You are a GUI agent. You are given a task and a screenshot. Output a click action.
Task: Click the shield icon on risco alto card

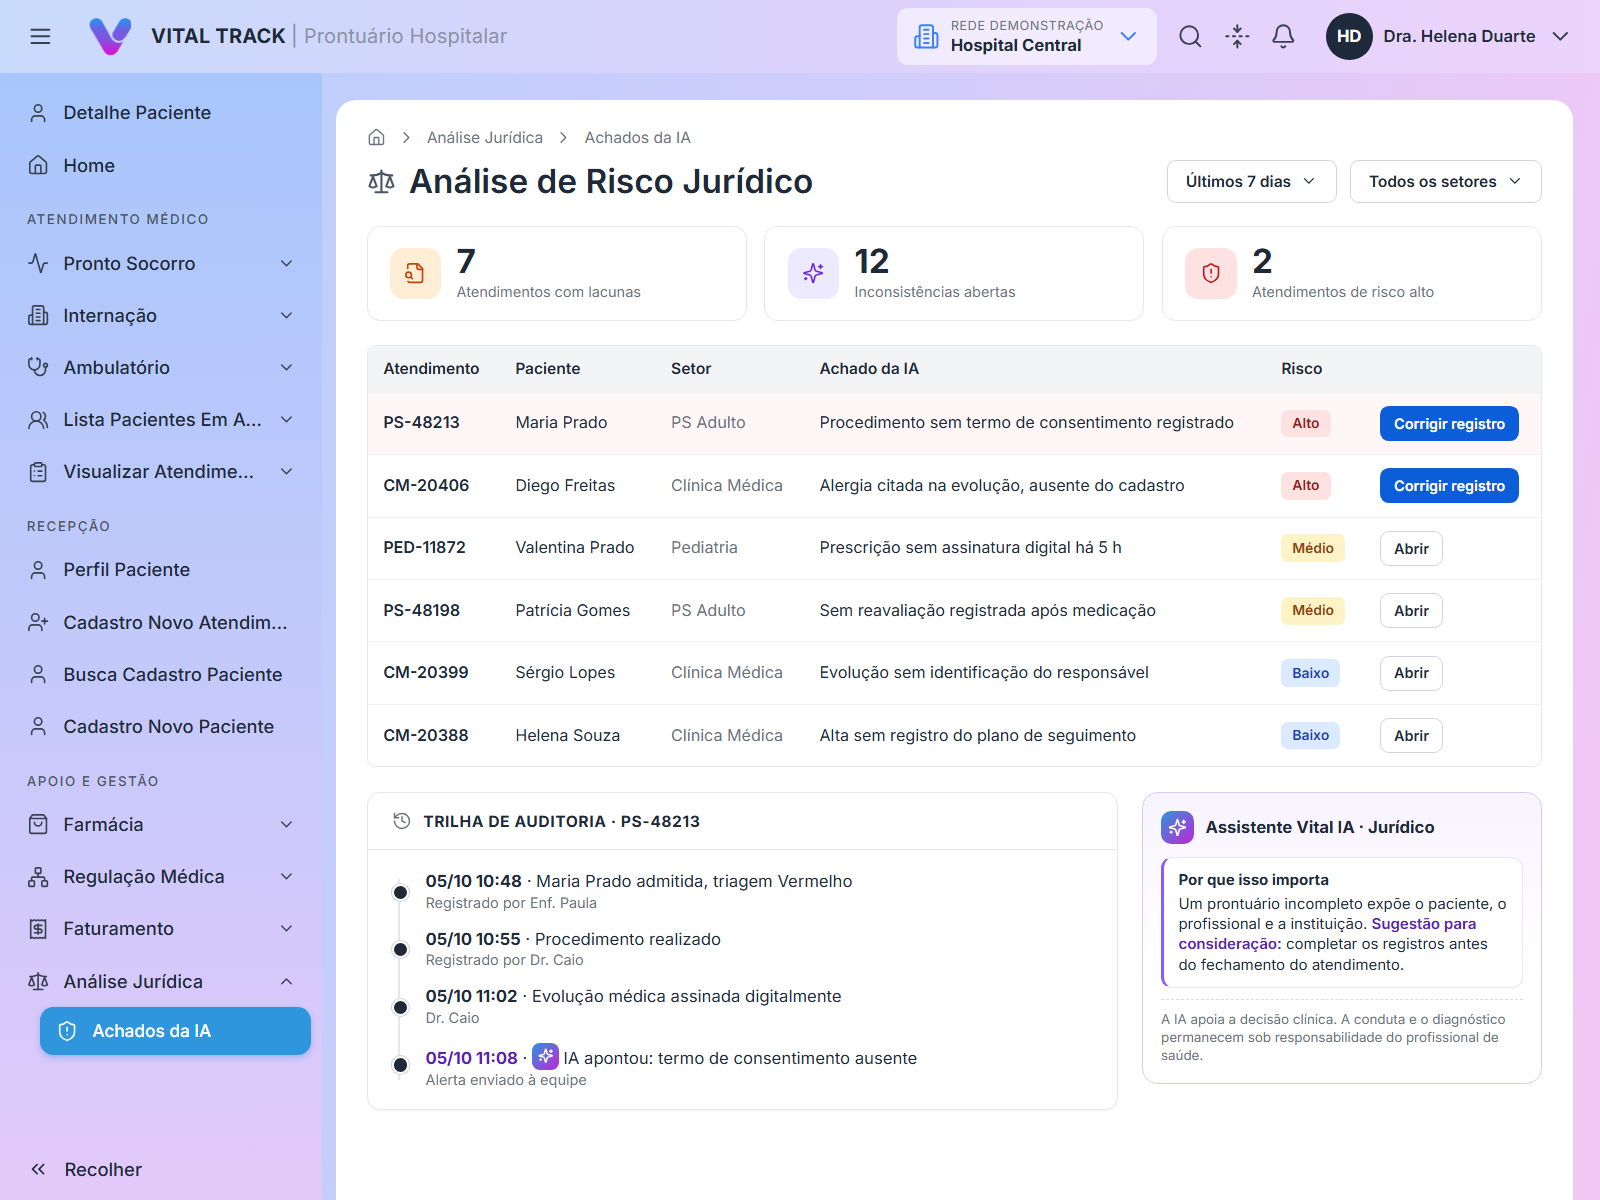[1211, 273]
